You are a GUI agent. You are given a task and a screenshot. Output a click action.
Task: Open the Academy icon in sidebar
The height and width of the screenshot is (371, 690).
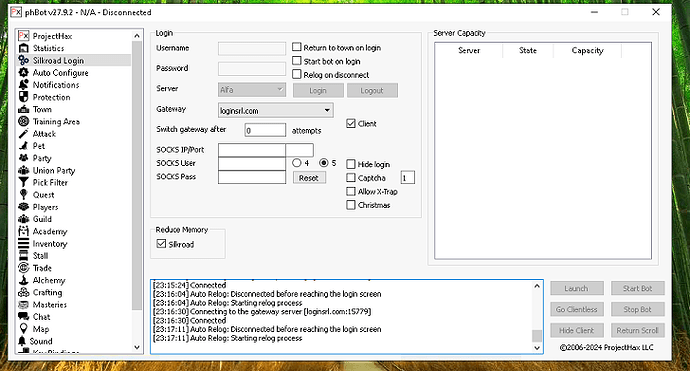(x=23, y=231)
